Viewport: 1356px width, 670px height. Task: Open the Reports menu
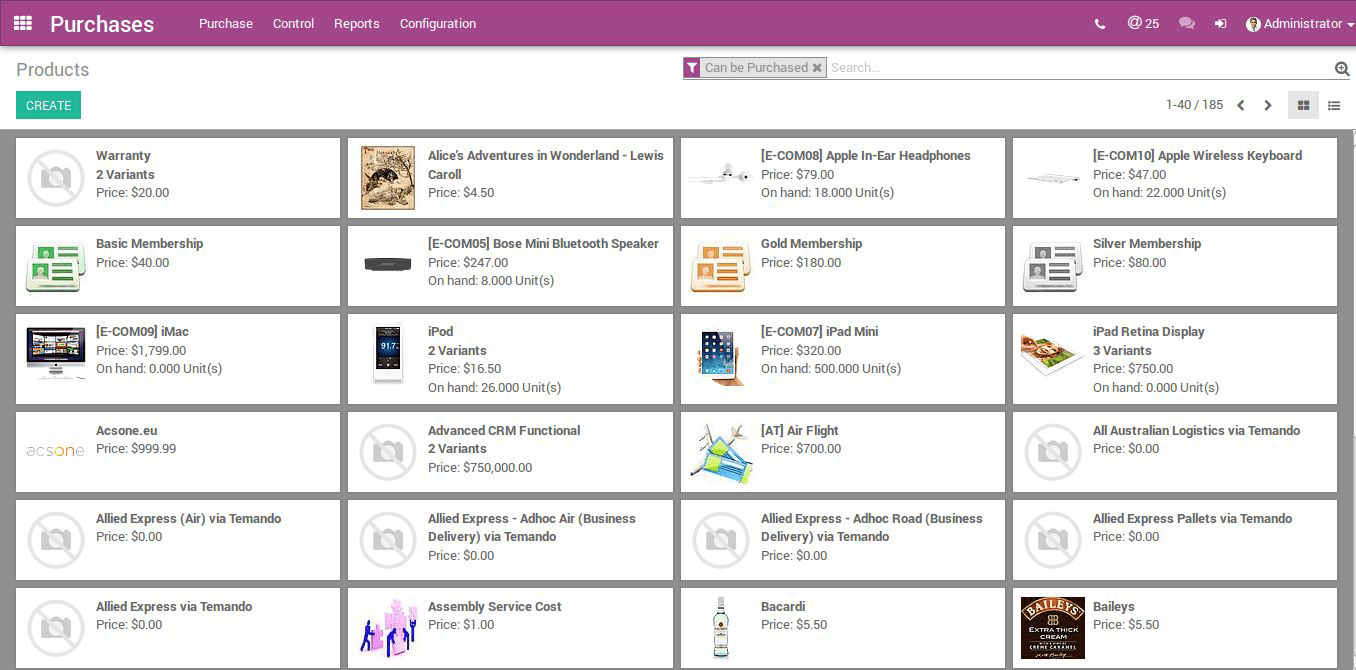click(x=357, y=24)
